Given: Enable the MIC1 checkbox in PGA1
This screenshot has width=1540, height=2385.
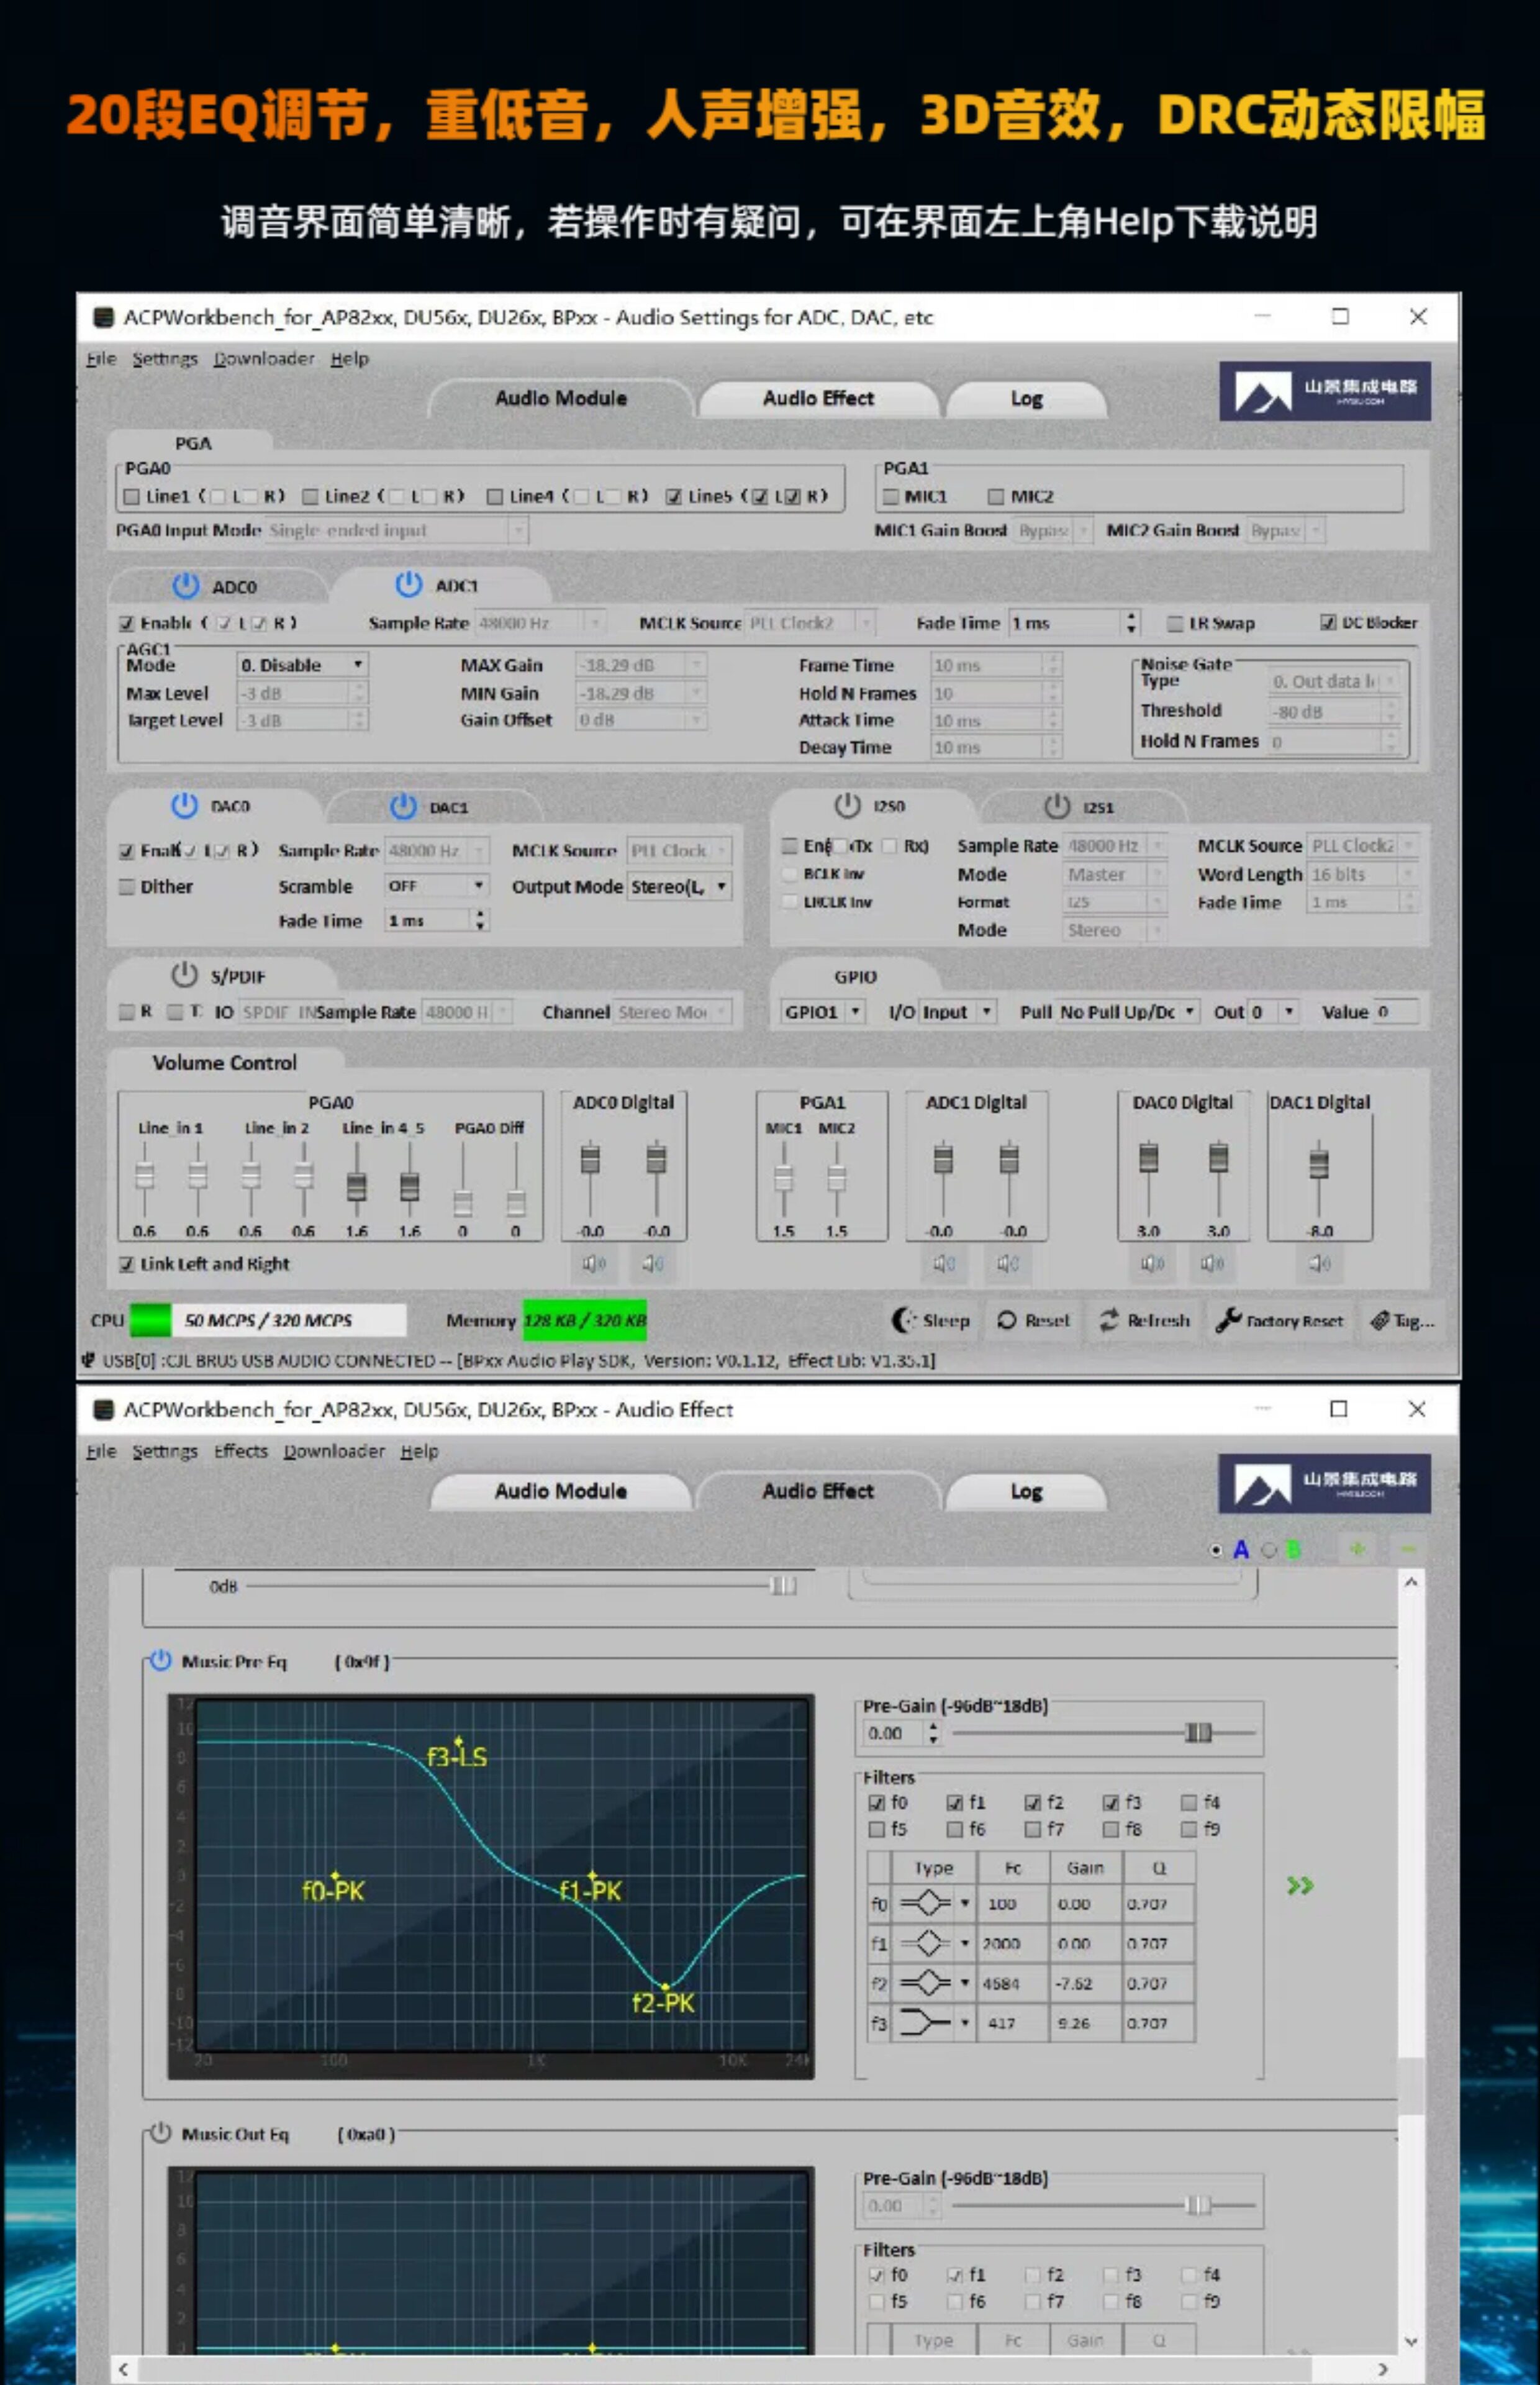Looking at the screenshot, I should (891, 496).
